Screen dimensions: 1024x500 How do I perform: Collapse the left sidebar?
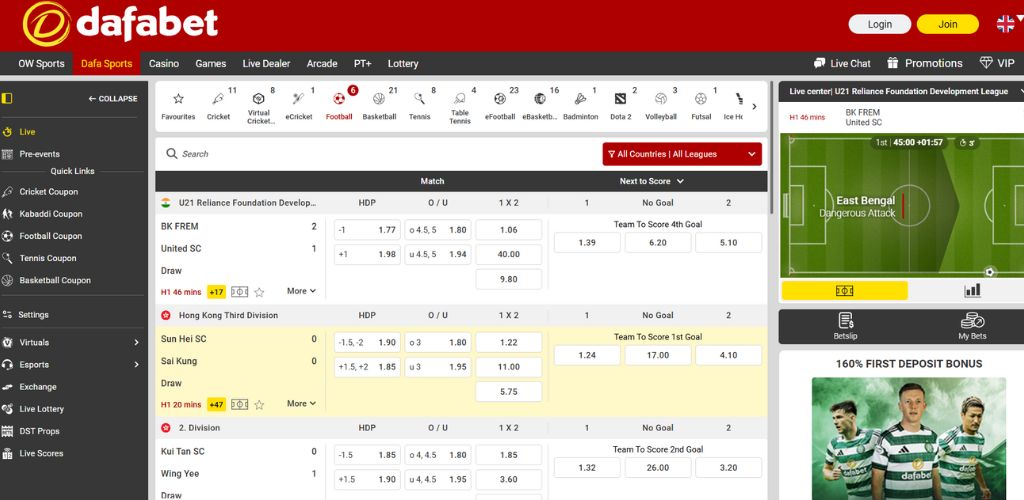point(113,99)
